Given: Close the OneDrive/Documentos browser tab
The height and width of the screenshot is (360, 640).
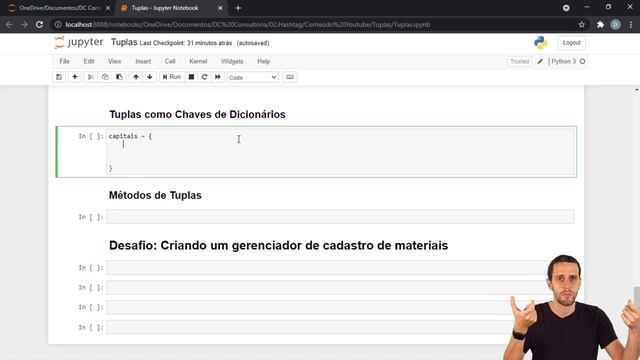Looking at the screenshot, I should [108, 8].
